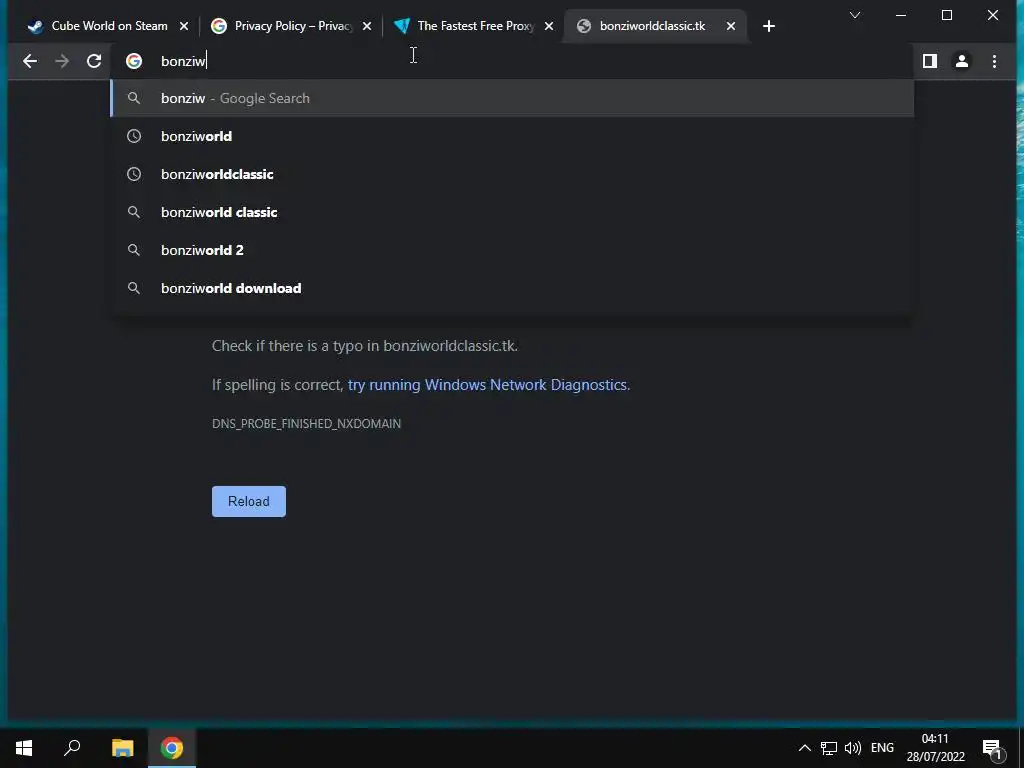Click the magnifier icon beside 'bonziworld classic'
This screenshot has height=768, width=1024.
(x=134, y=212)
